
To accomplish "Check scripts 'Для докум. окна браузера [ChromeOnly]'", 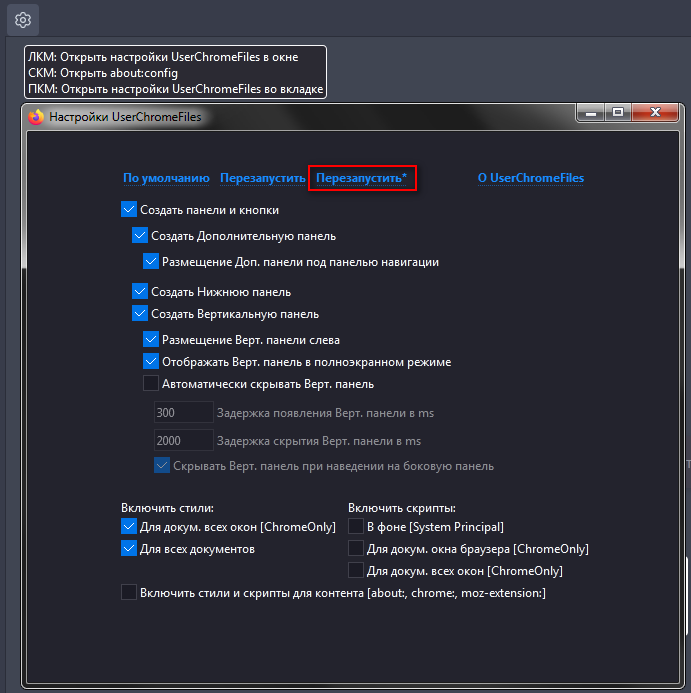I will (x=356, y=548).
